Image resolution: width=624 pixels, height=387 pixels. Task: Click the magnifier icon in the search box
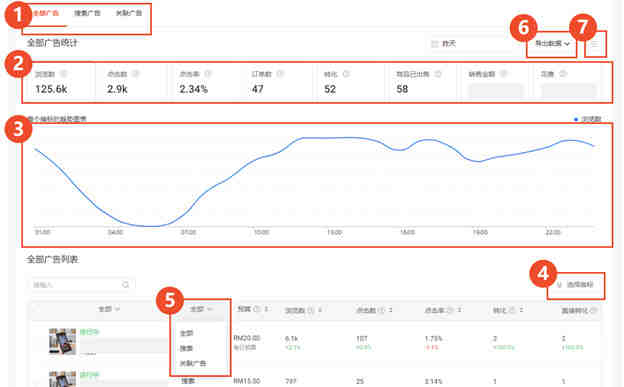tap(126, 285)
